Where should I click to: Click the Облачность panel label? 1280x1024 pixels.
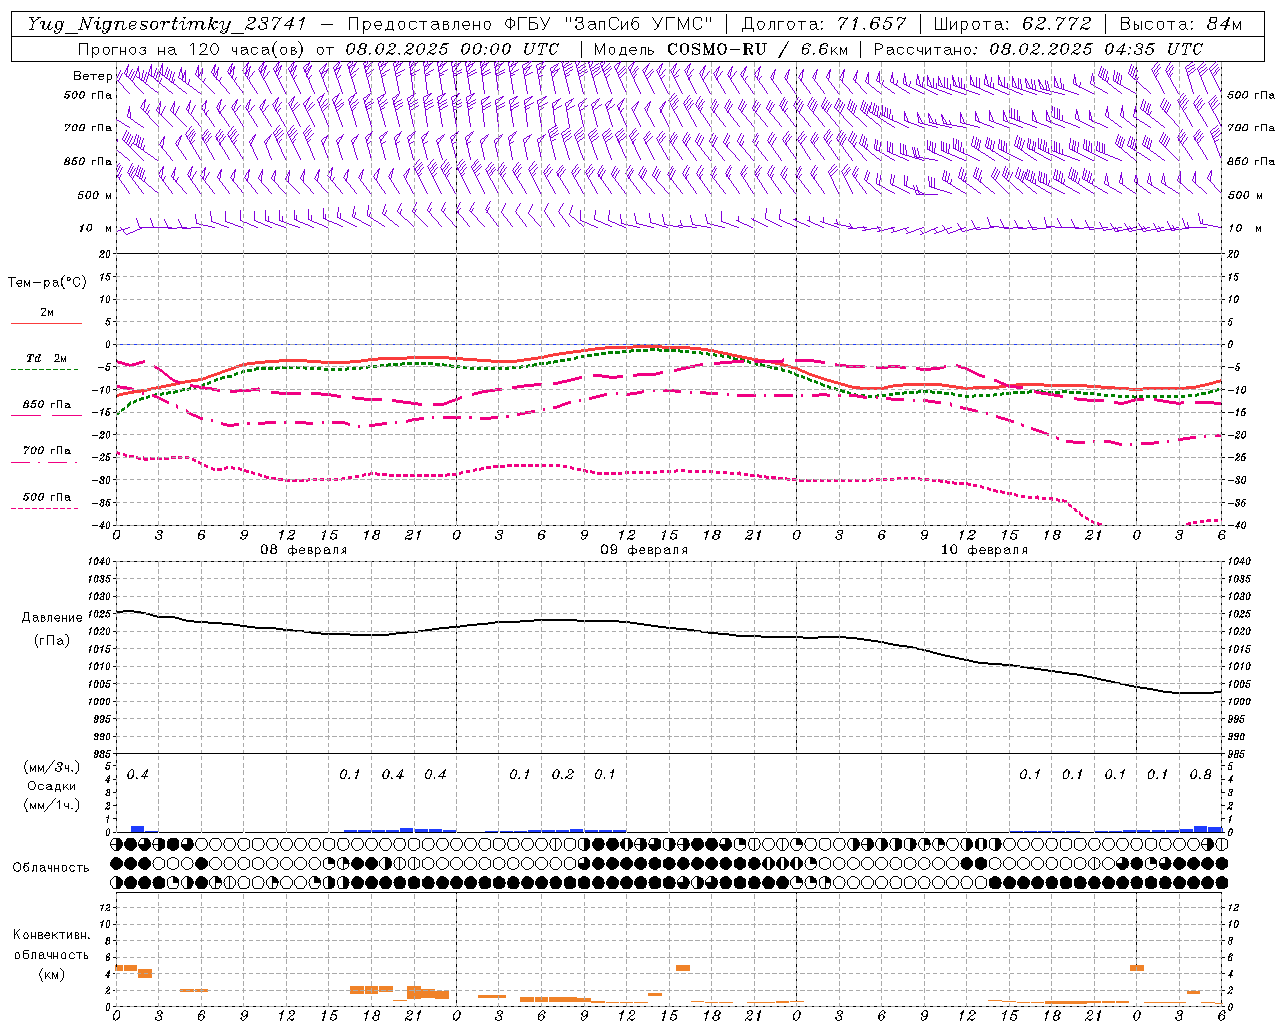51,868
